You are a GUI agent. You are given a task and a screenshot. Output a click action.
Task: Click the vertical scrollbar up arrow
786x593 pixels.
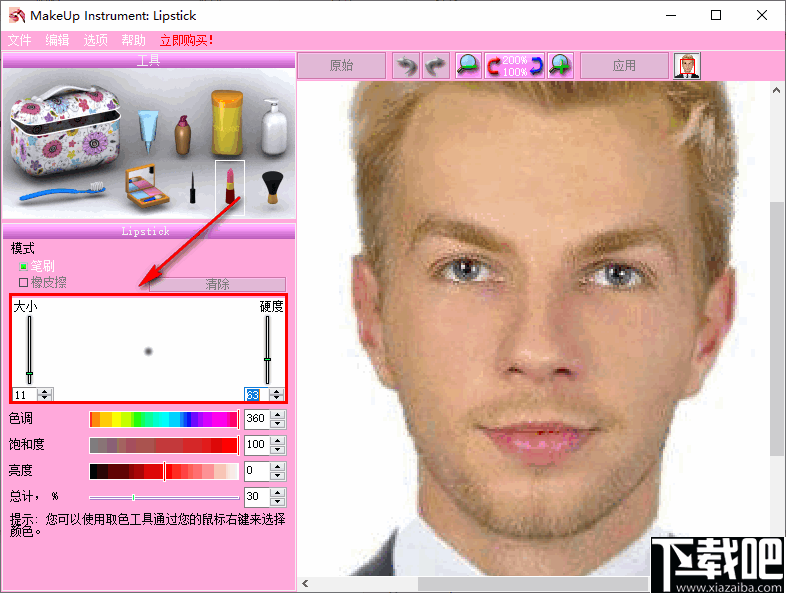pyautogui.click(x=776, y=91)
